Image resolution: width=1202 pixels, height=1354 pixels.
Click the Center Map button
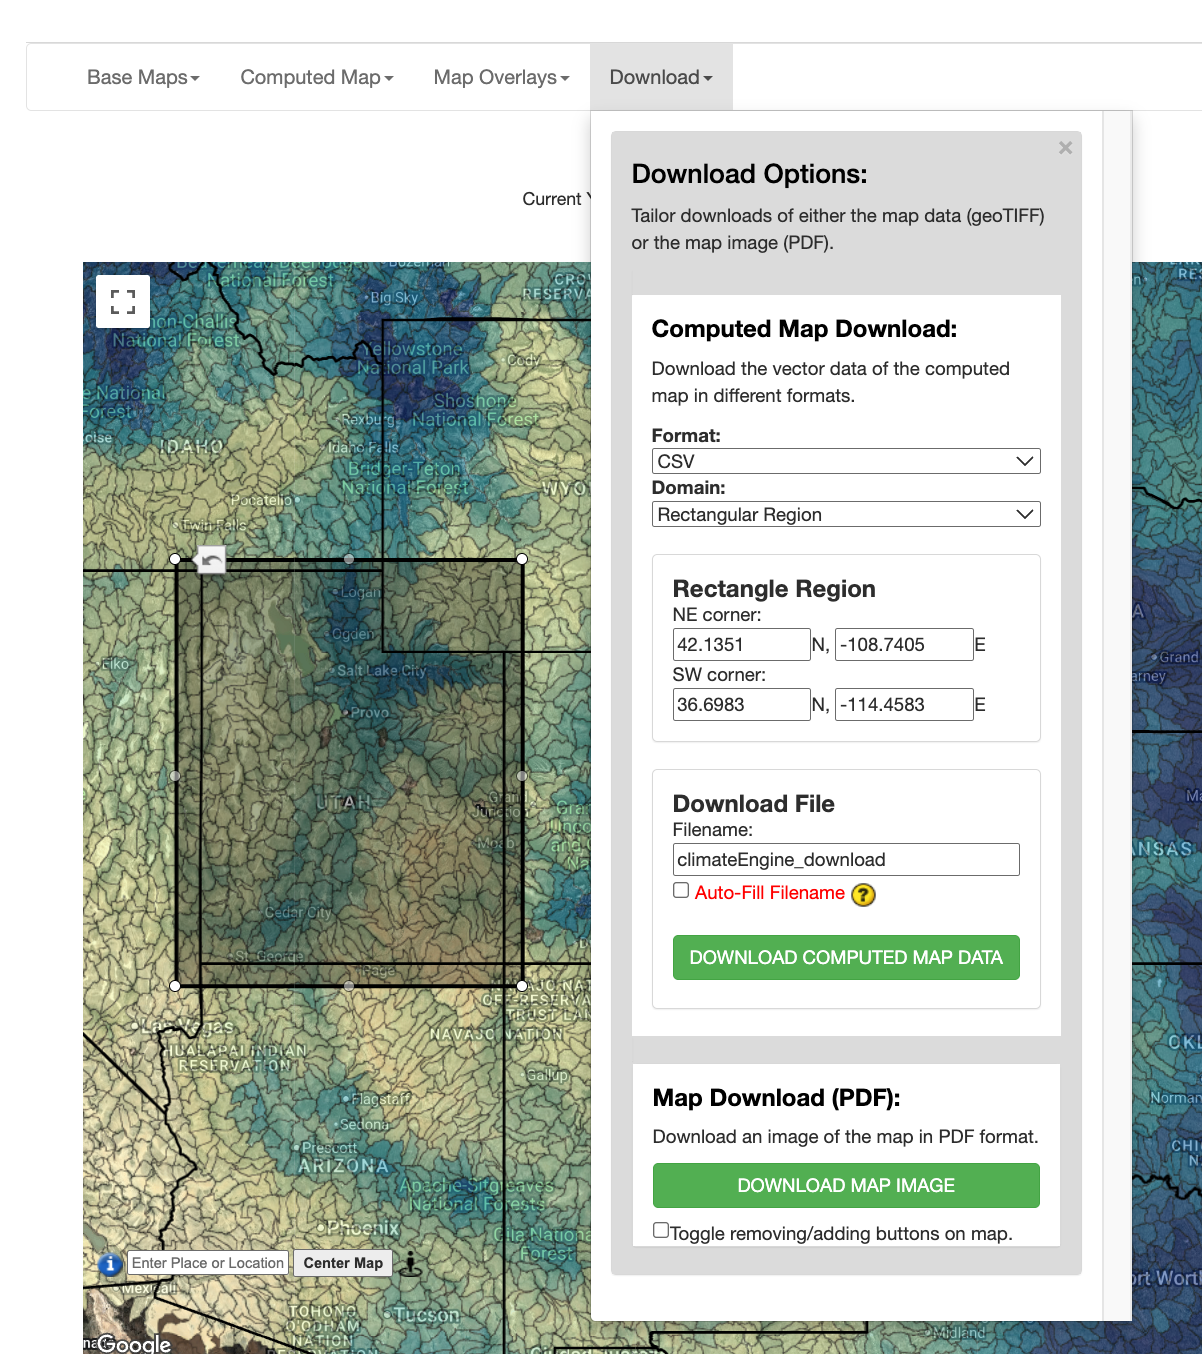tap(343, 1263)
